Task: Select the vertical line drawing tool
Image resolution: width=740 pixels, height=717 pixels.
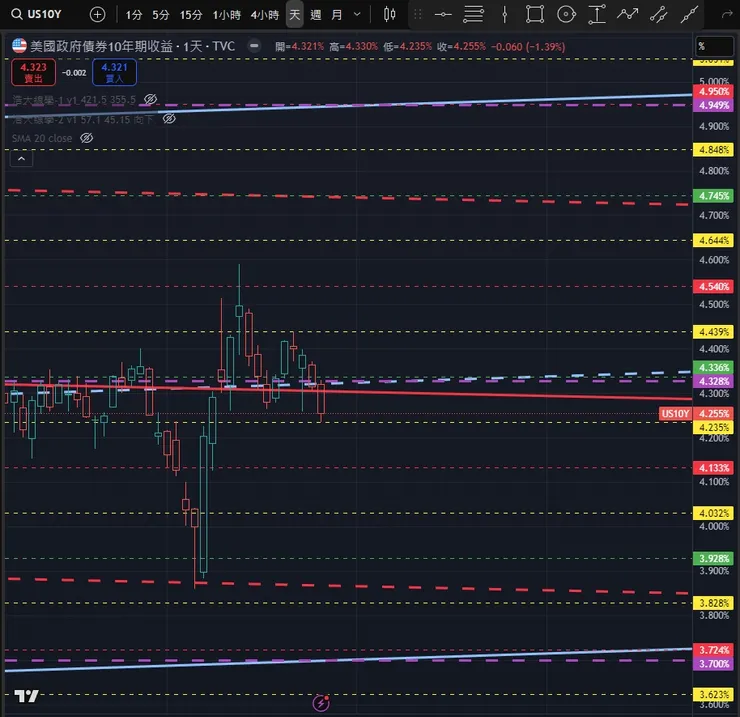Action: 505,15
